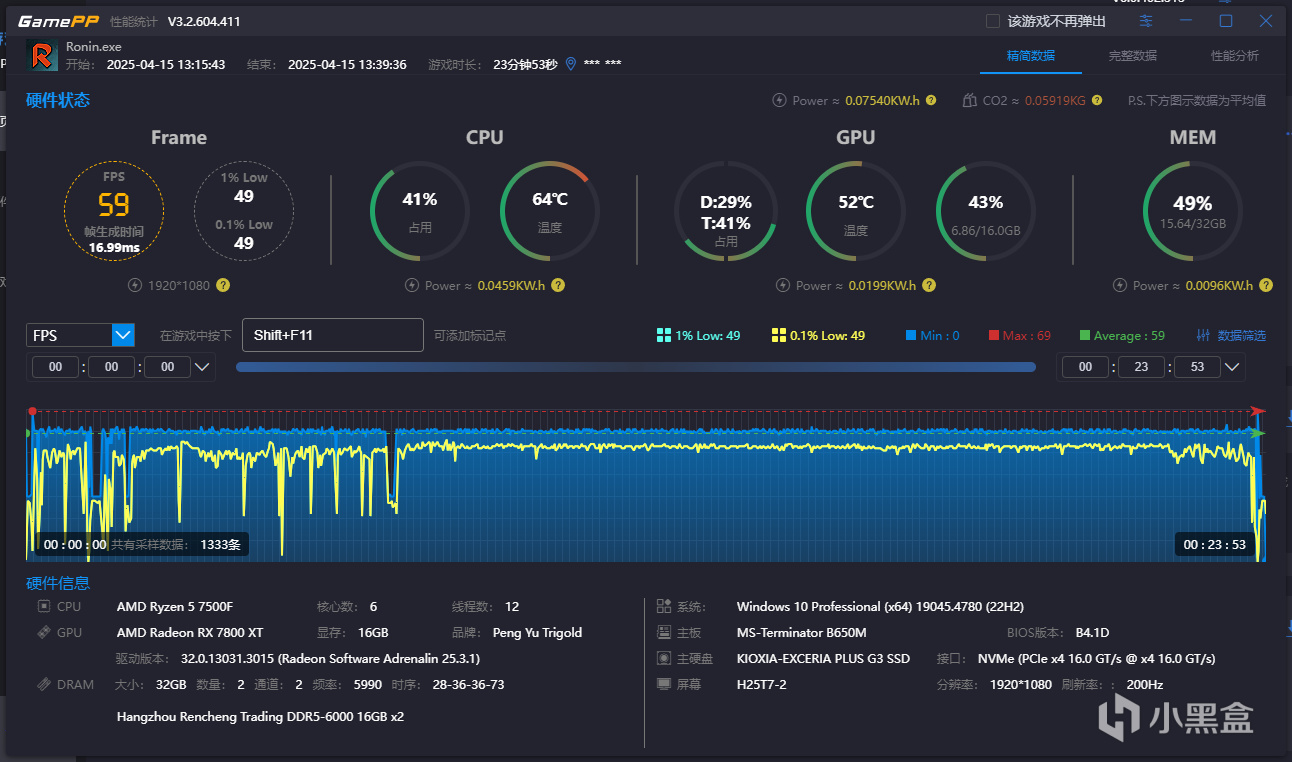The width and height of the screenshot is (1292, 762).
Task: Click the time range slider bar
Action: pyautogui.click(x=635, y=367)
